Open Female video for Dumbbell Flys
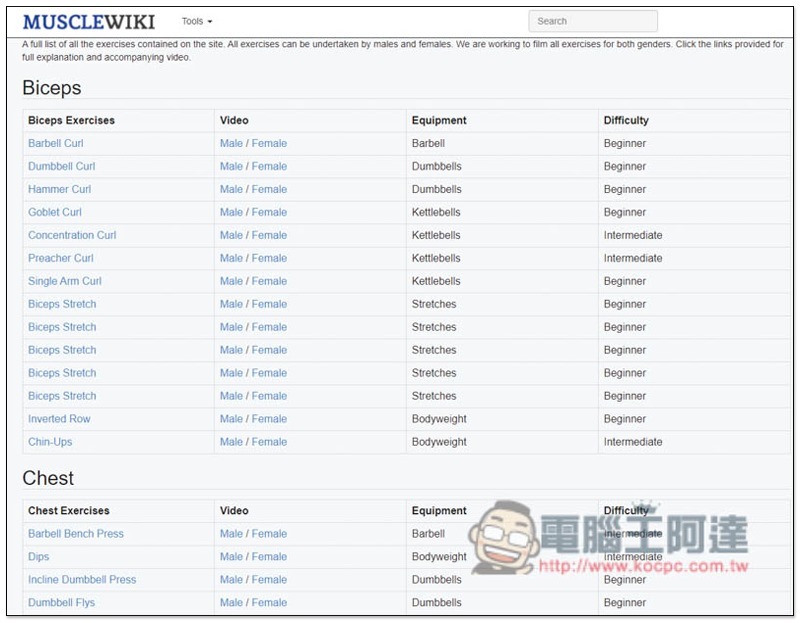 269,603
